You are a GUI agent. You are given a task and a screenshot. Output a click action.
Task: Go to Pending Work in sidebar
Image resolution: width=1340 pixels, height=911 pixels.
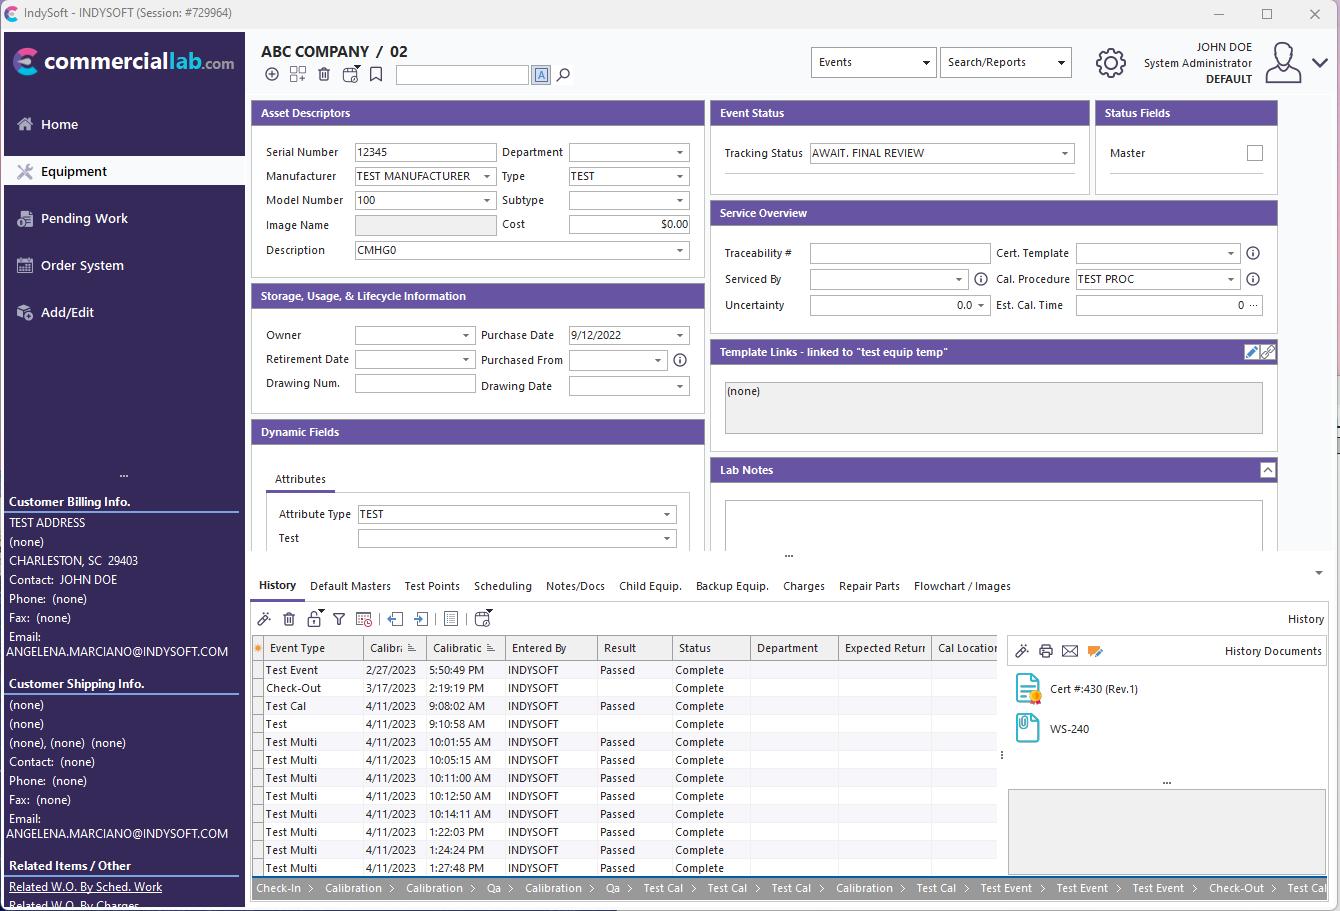pyautogui.click(x=84, y=218)
